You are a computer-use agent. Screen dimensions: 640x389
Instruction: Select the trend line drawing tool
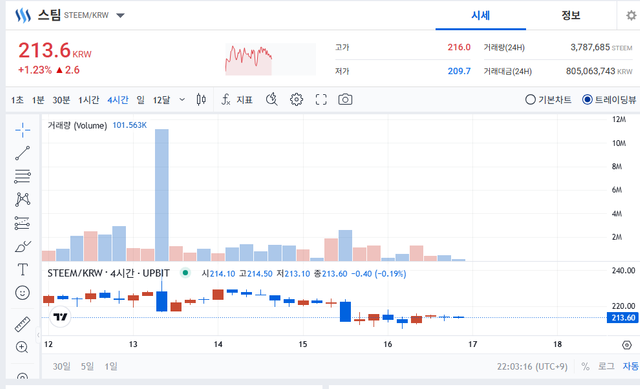22,153
